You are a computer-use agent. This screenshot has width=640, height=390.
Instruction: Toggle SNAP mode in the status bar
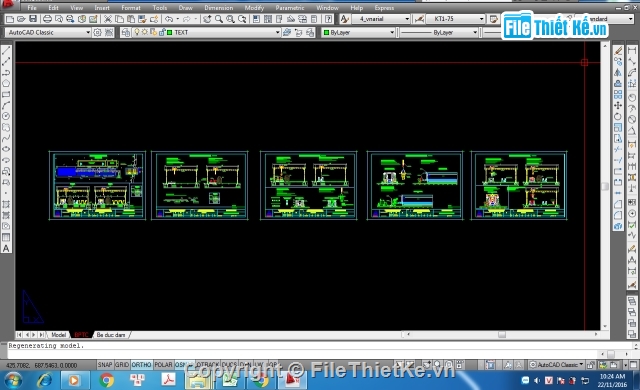[105, 365]
